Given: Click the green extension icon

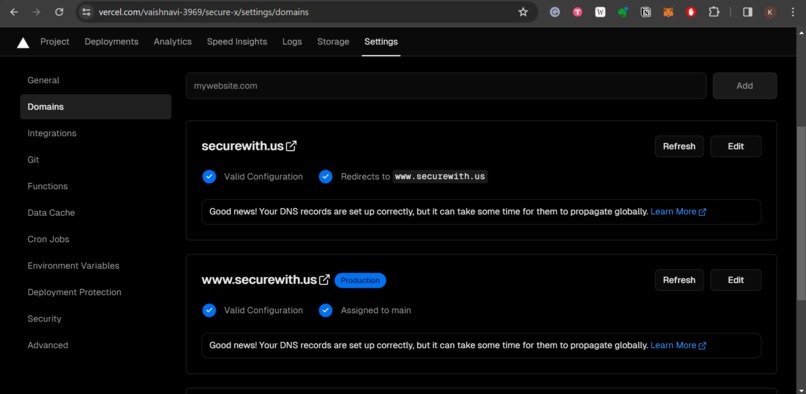Looking at the screenshot, I should pyautogui.click(x=622, y=12).
